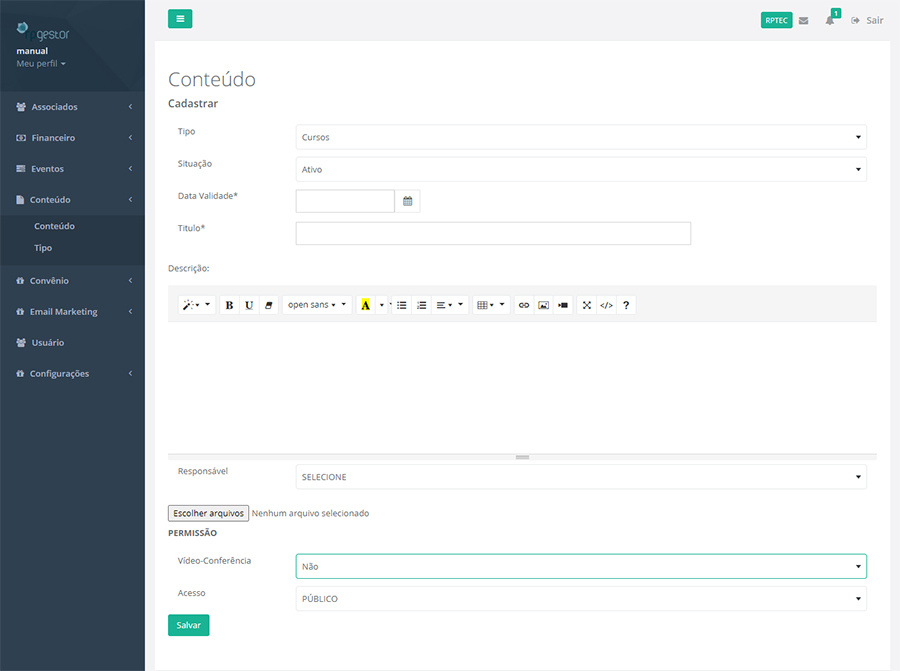Click the Salvar button
900x671 pixels.
[x=188, y=625]
